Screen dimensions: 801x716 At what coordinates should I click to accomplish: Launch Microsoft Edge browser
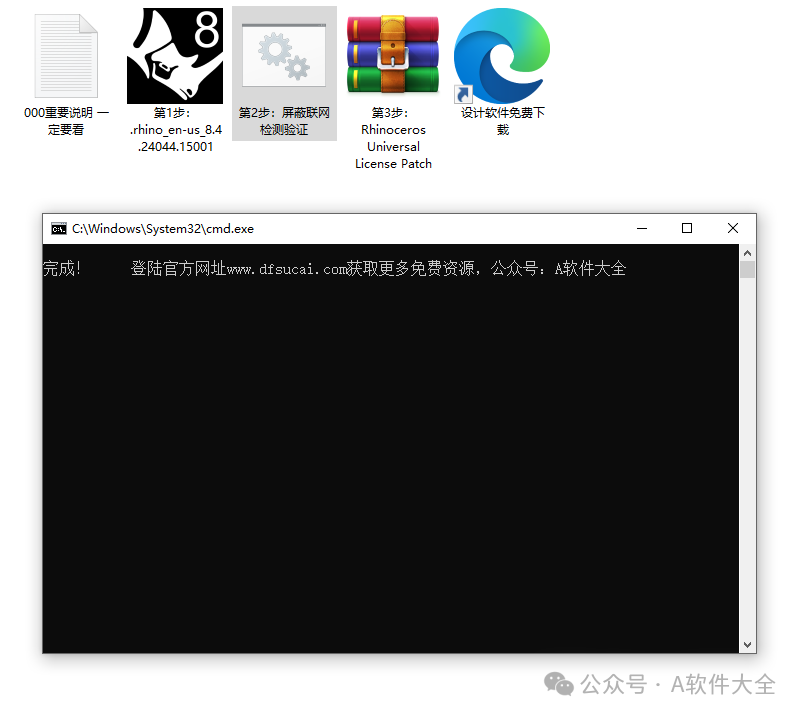501,55
